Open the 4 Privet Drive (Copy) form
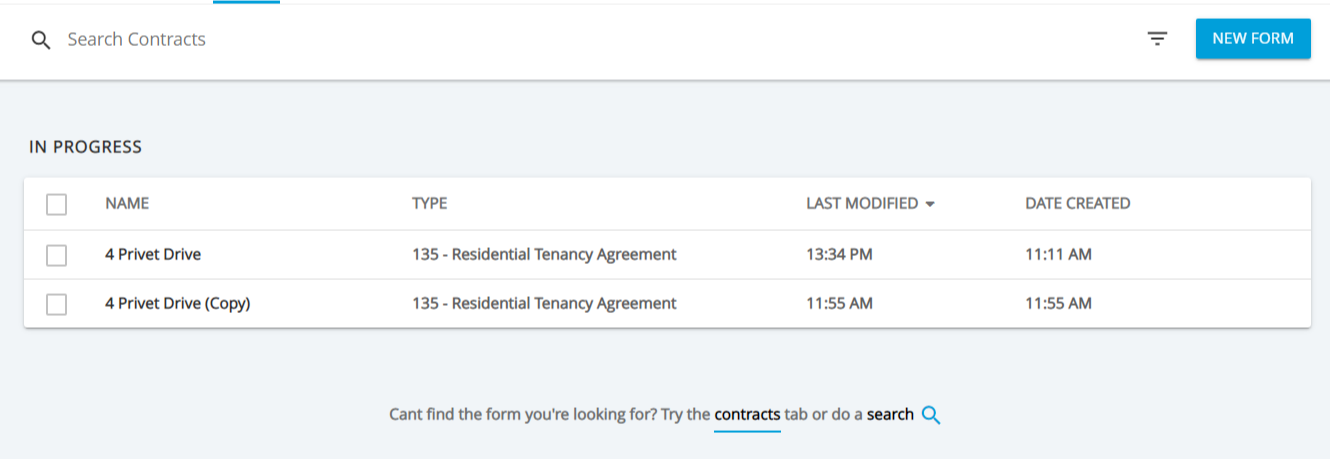Viewport: 1330px width, 459px height. tap(177, 304)
